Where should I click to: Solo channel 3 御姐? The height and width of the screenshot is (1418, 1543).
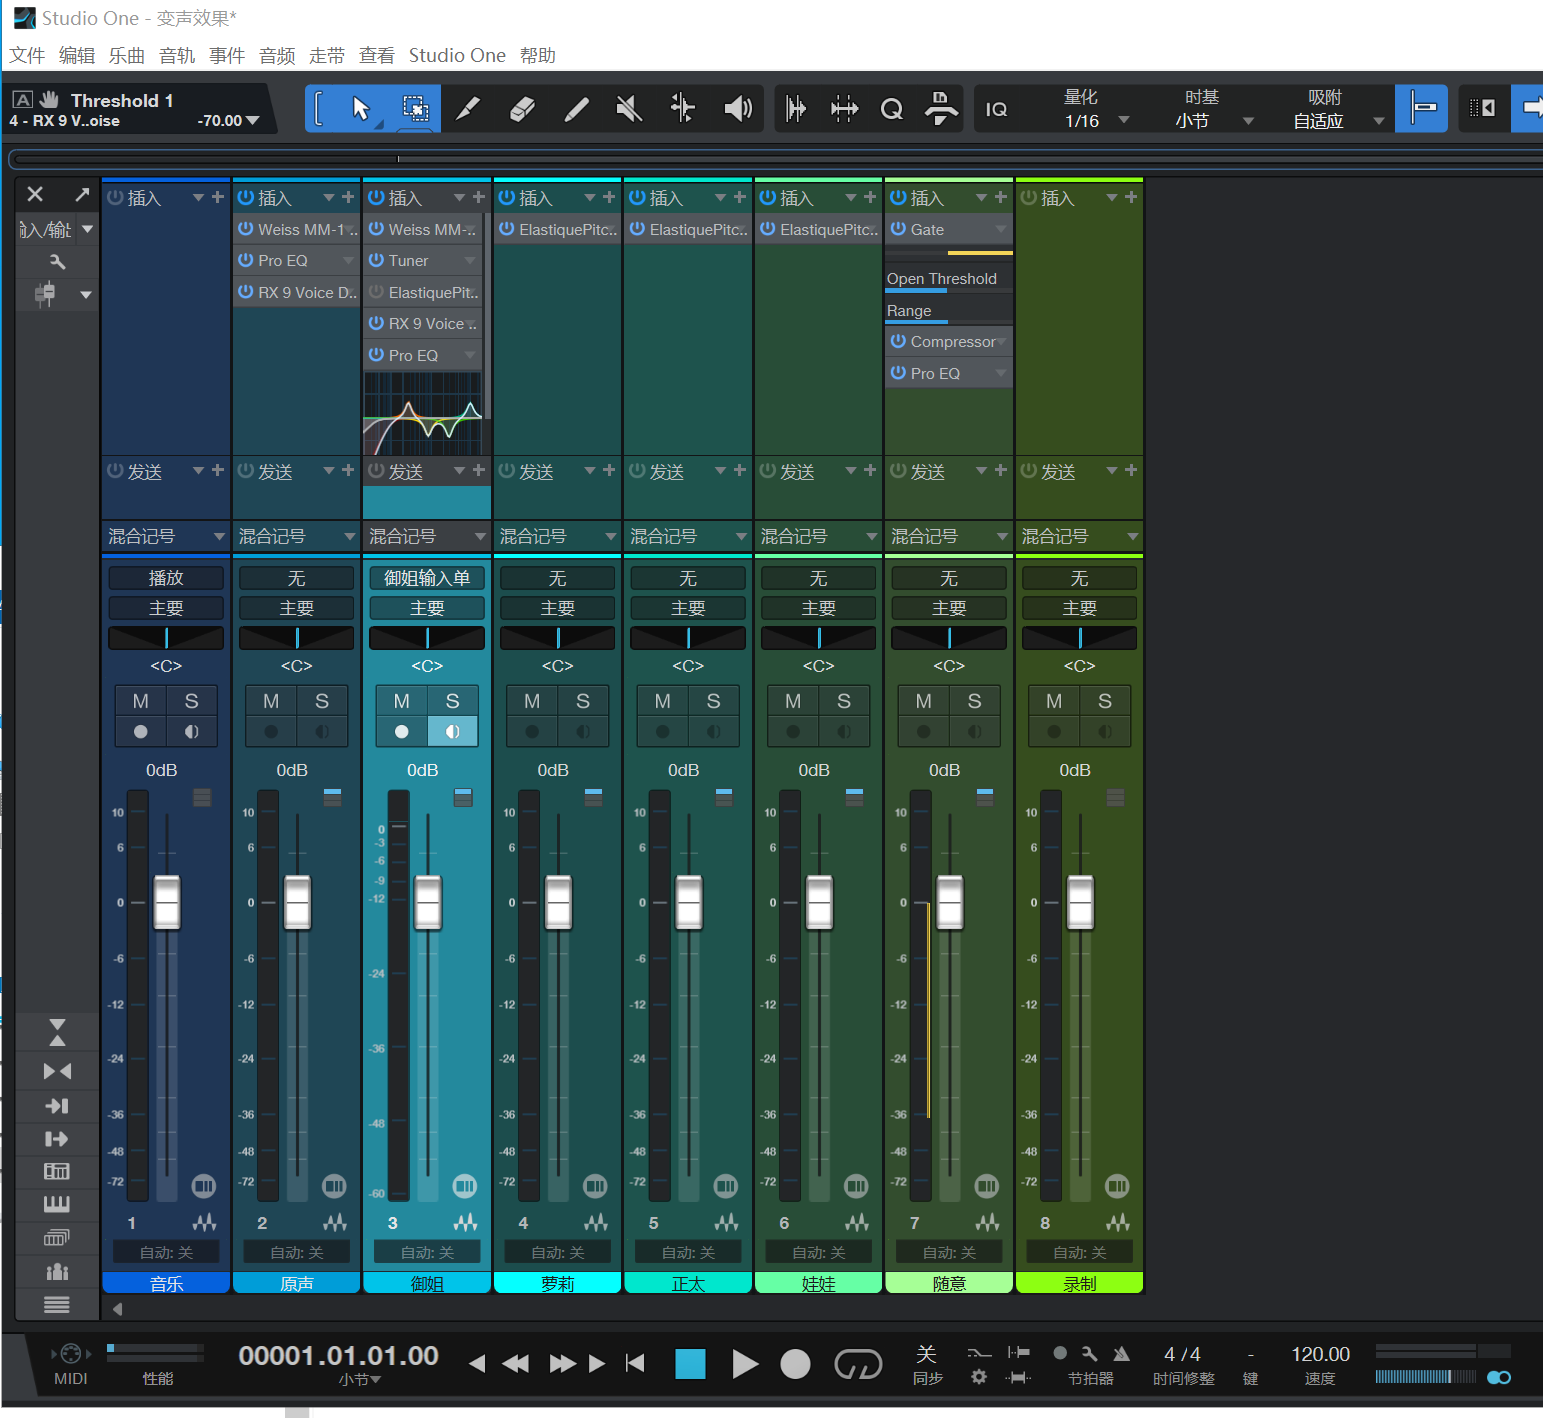(452, 701)
